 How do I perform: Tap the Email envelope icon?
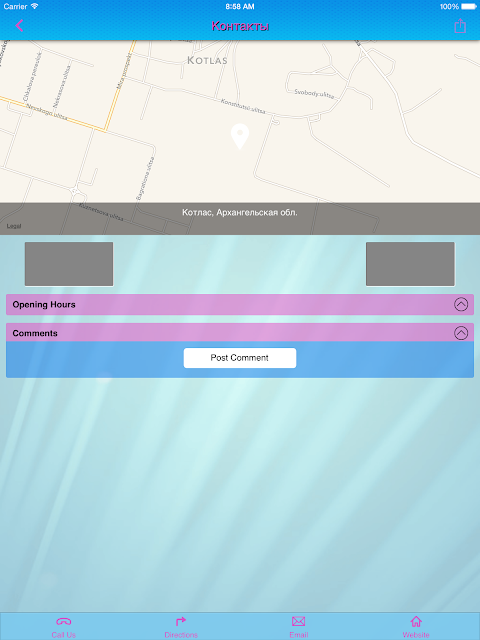click(298, 621)
